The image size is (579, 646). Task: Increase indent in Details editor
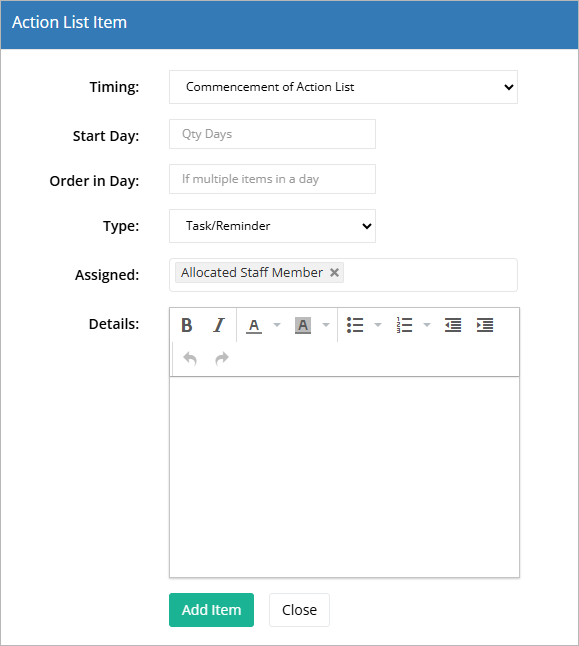tap(485, 325)
